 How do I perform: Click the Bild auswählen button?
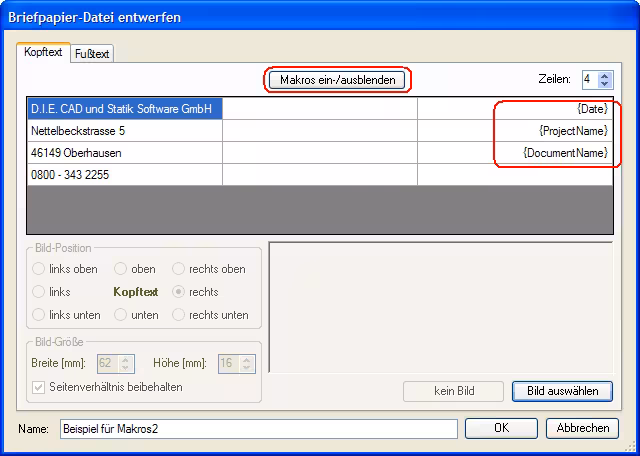562,391
